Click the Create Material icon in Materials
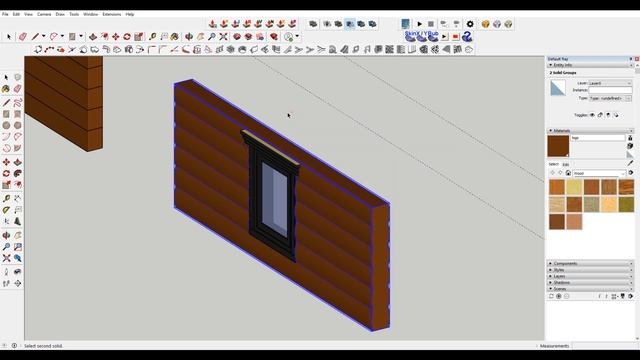The image size is (640, 360). tap(630, 146)
